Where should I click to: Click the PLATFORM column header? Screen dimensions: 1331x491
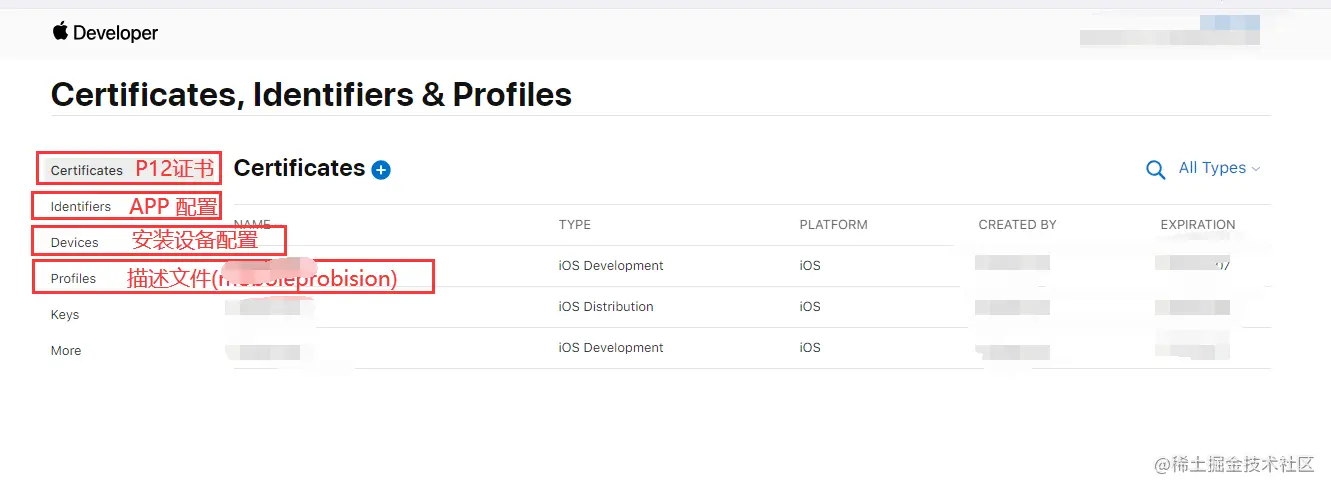click(833, 225)
